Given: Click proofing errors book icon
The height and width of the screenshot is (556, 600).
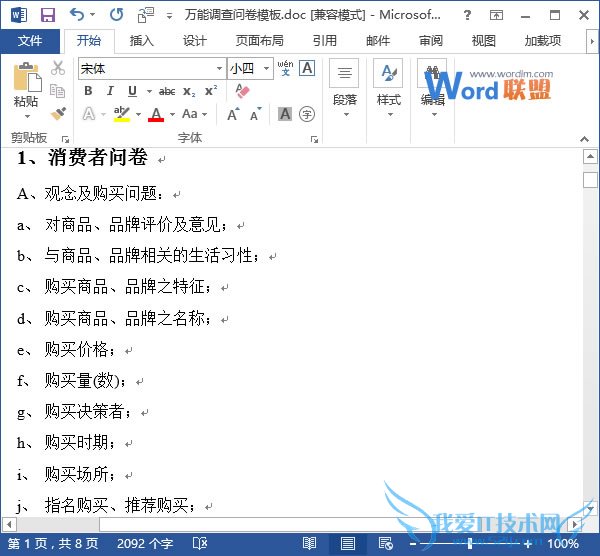Looking at the screenshot, I should click(200, 544).
